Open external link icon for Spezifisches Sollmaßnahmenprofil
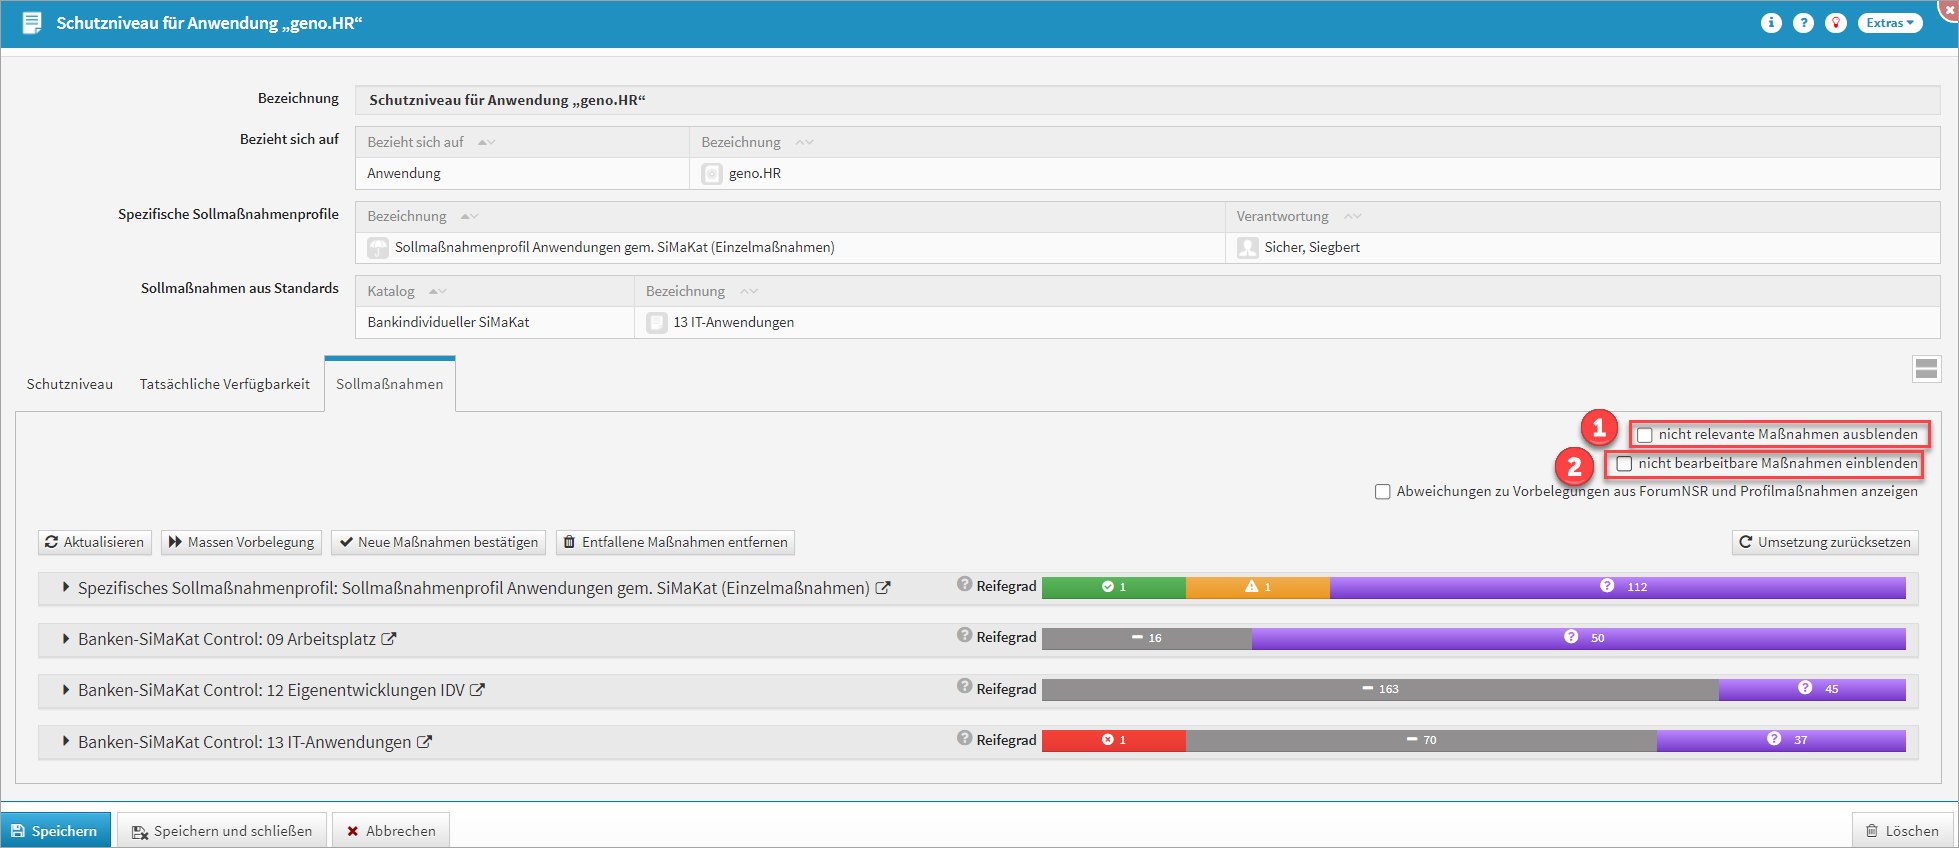1959x848 pixels. [883, 588]
